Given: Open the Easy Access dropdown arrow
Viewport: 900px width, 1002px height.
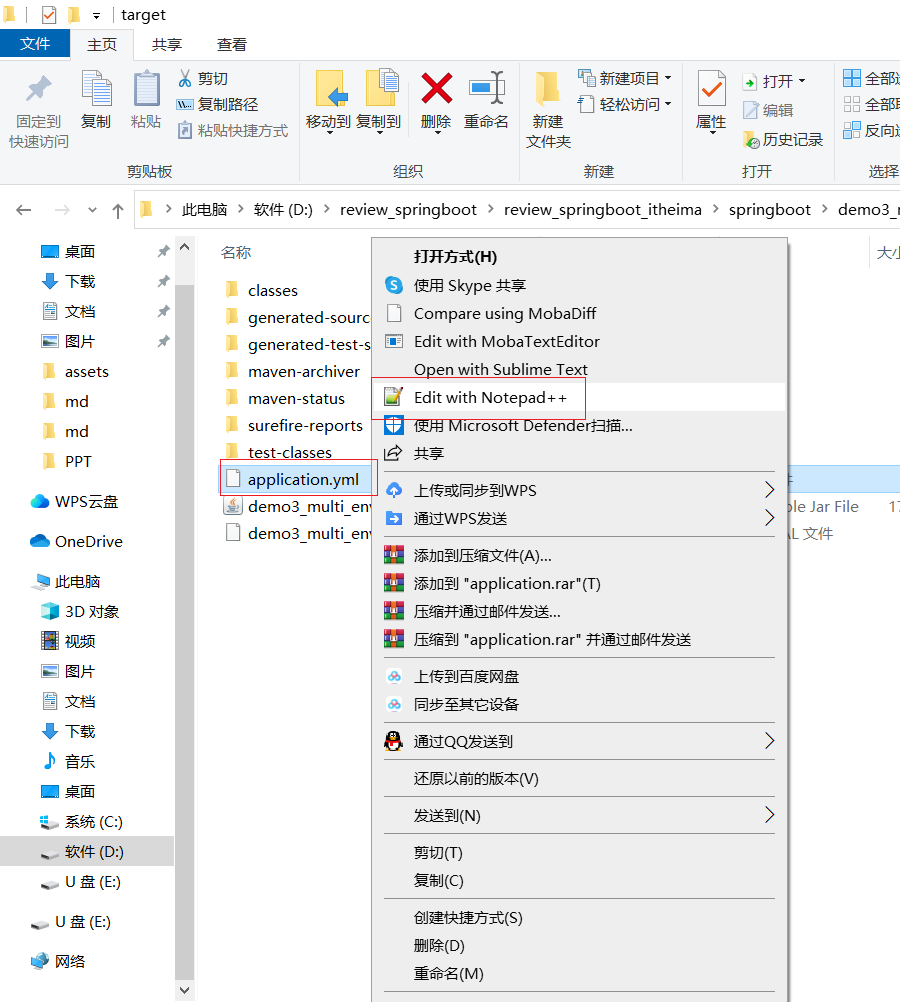Looking at the screenshot, I should 667,104.
